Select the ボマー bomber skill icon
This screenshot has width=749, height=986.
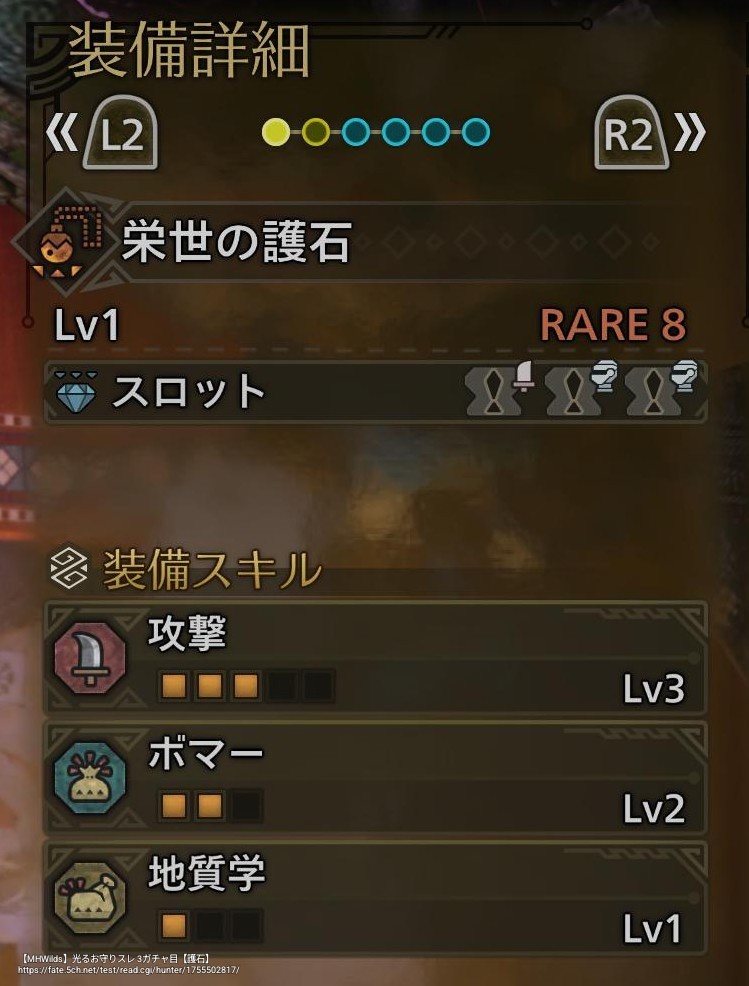[90, 778]
